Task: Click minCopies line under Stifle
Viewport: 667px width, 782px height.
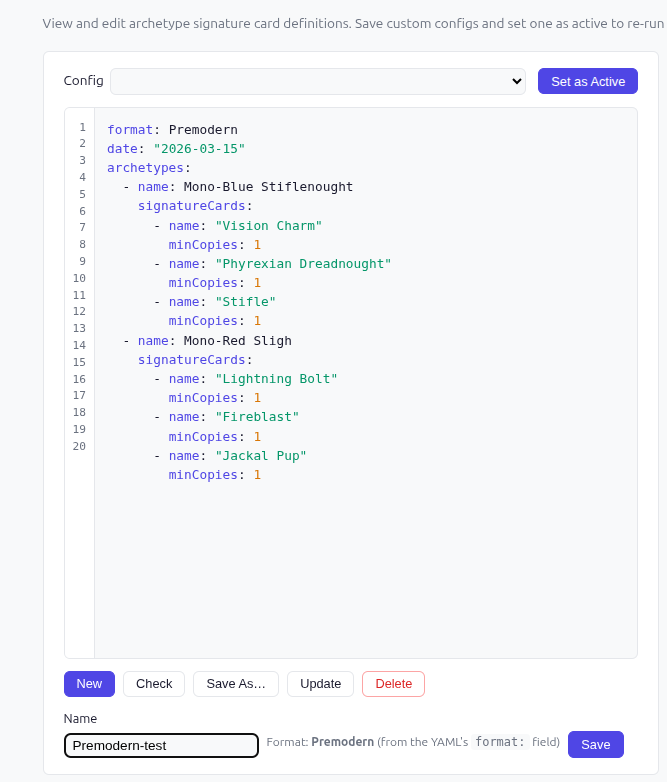Action: [215, 321]
